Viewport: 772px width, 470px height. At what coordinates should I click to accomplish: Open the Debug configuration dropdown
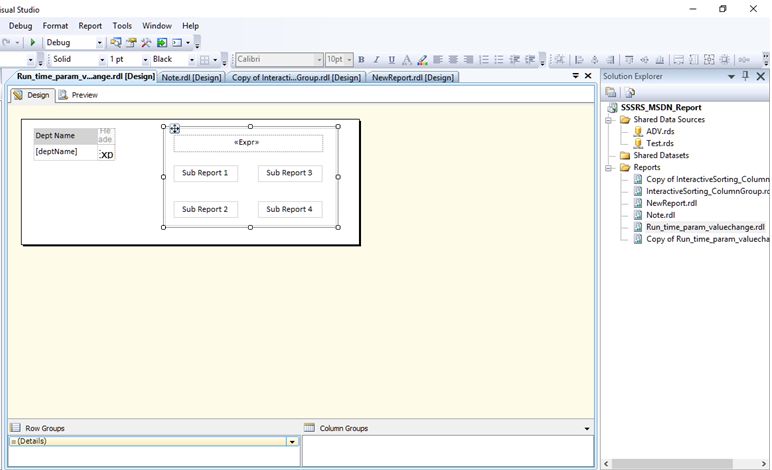(x=100, y=43)
